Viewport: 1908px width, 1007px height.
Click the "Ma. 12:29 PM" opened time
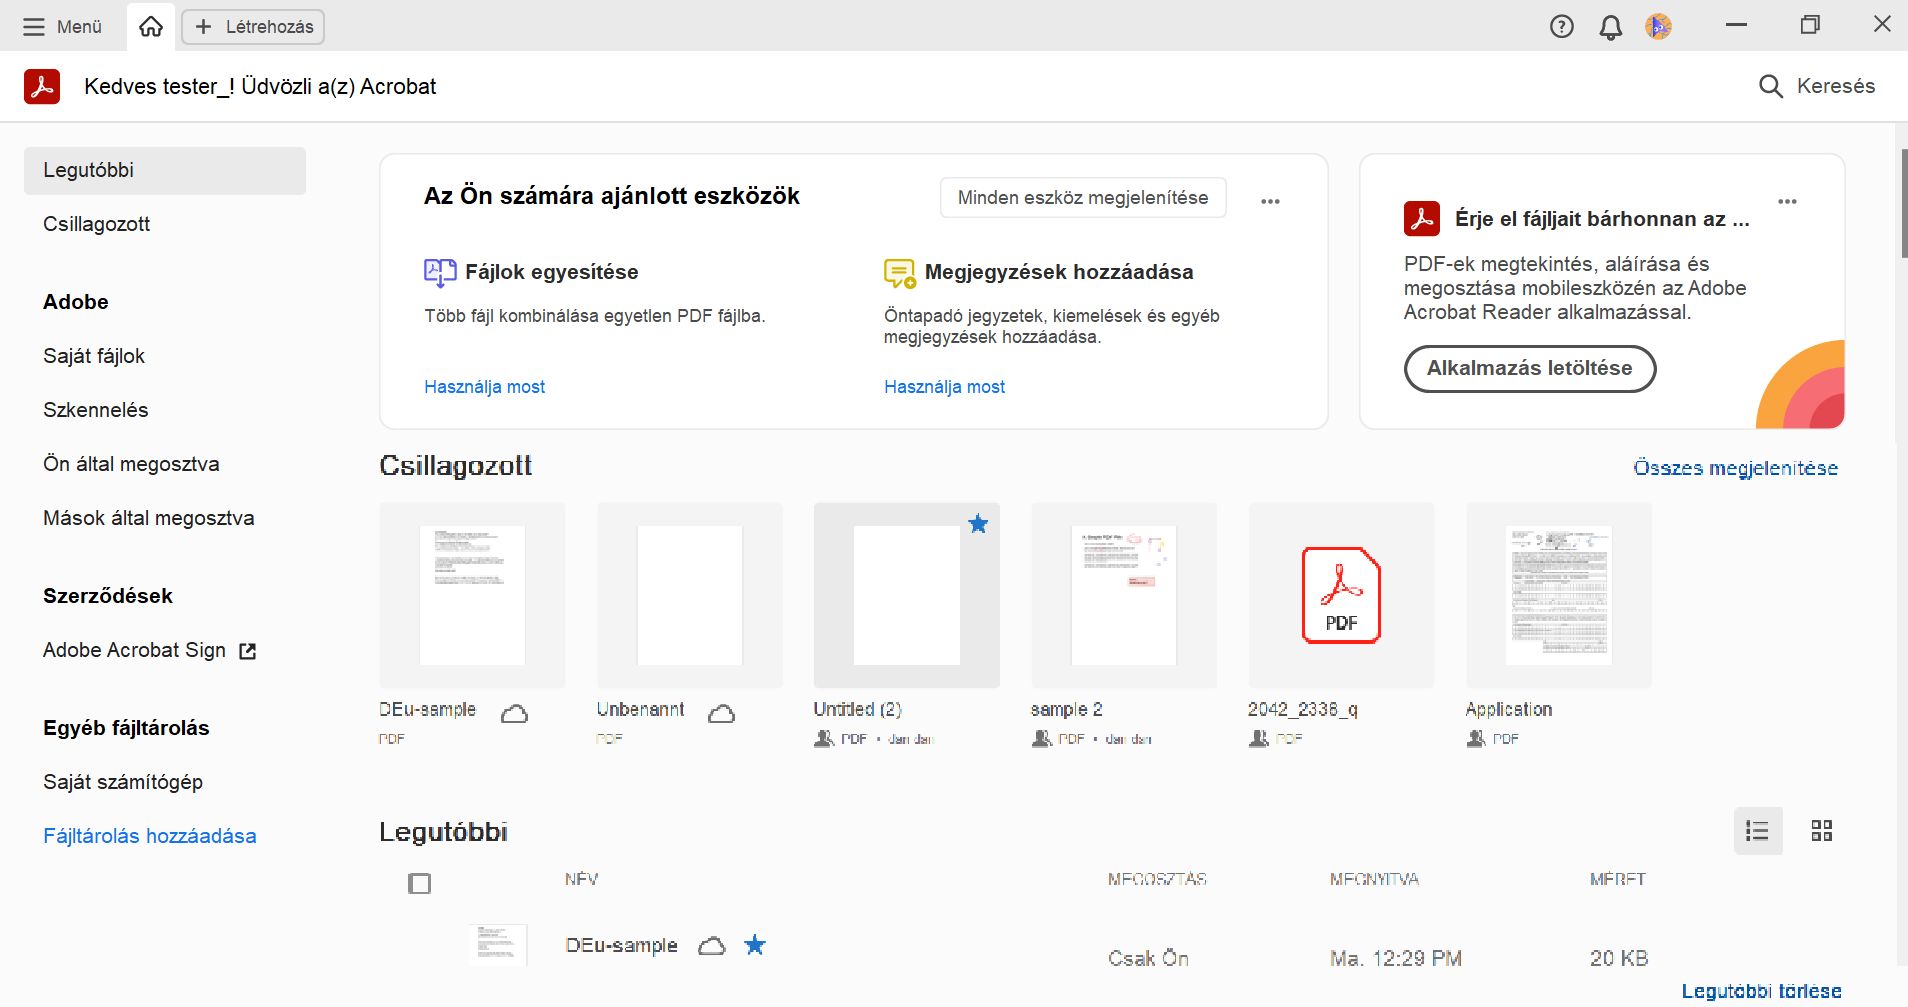(1395, 958)
